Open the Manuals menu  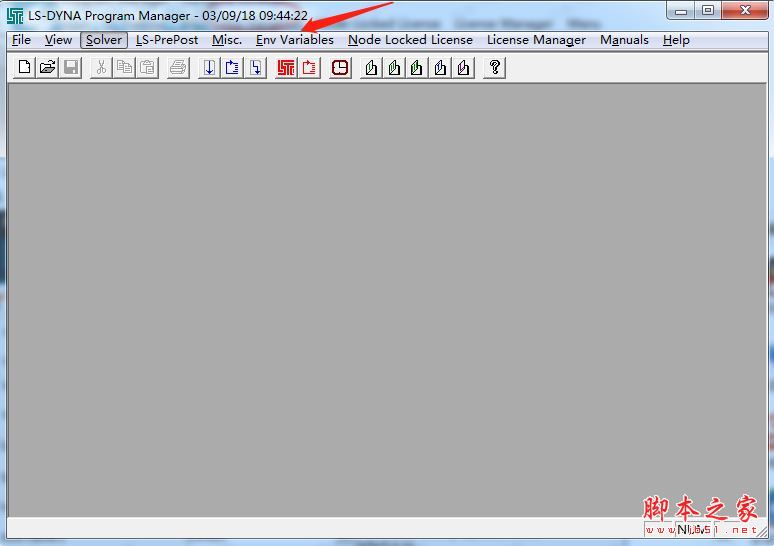click(x=624, y=40)
